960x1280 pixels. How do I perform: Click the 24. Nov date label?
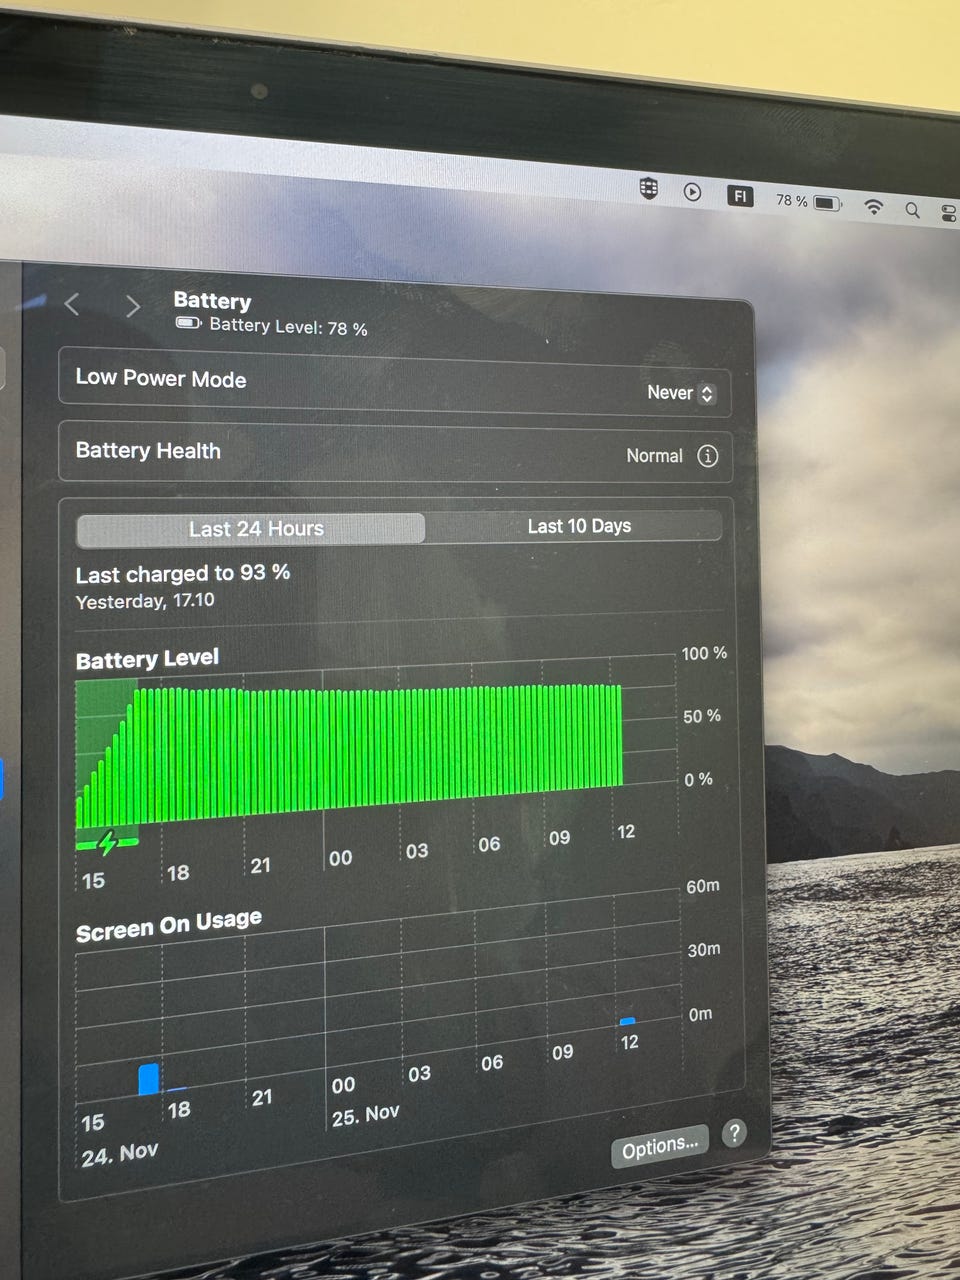tap(120, 1154)
